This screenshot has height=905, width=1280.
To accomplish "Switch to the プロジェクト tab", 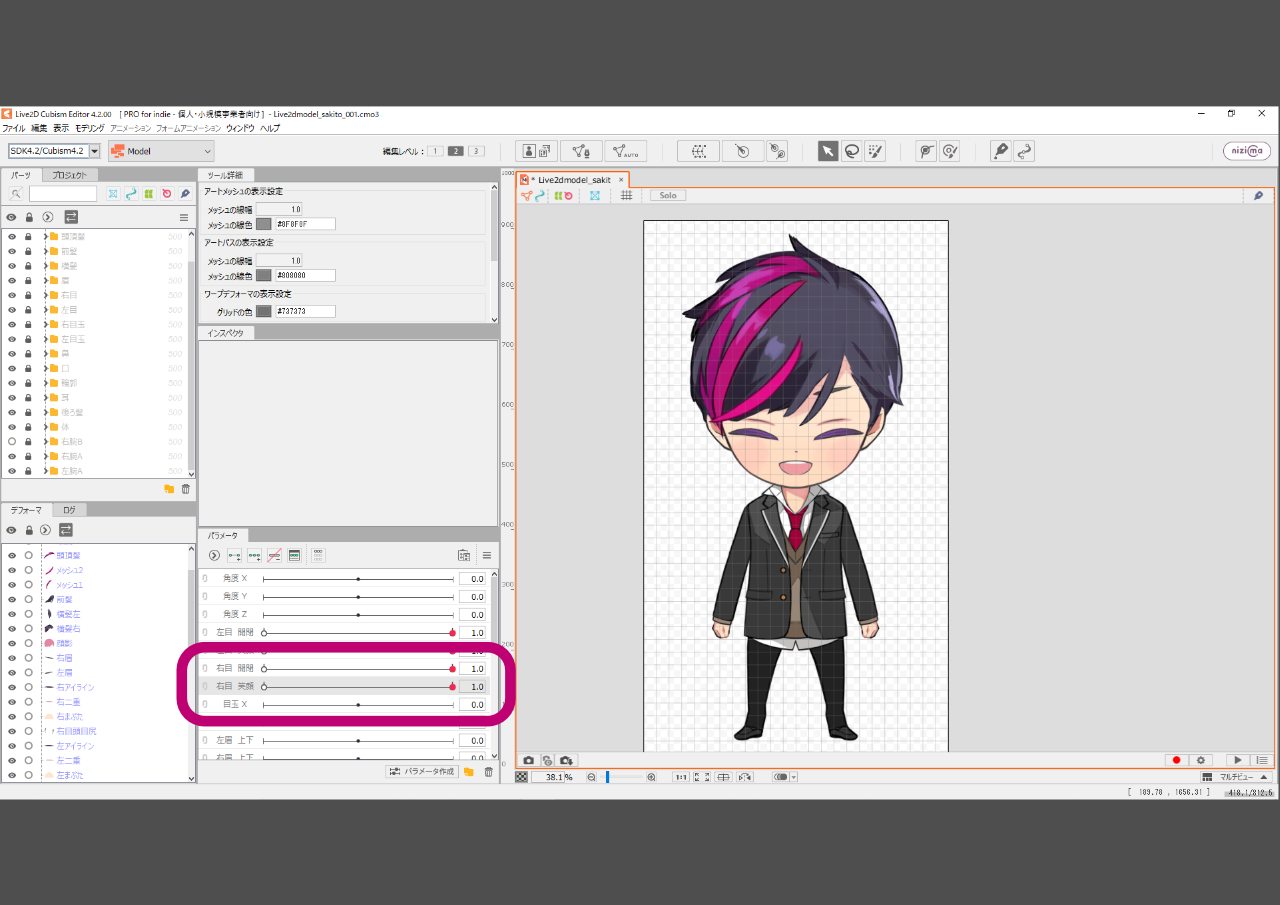I will (x=76, y=175).
